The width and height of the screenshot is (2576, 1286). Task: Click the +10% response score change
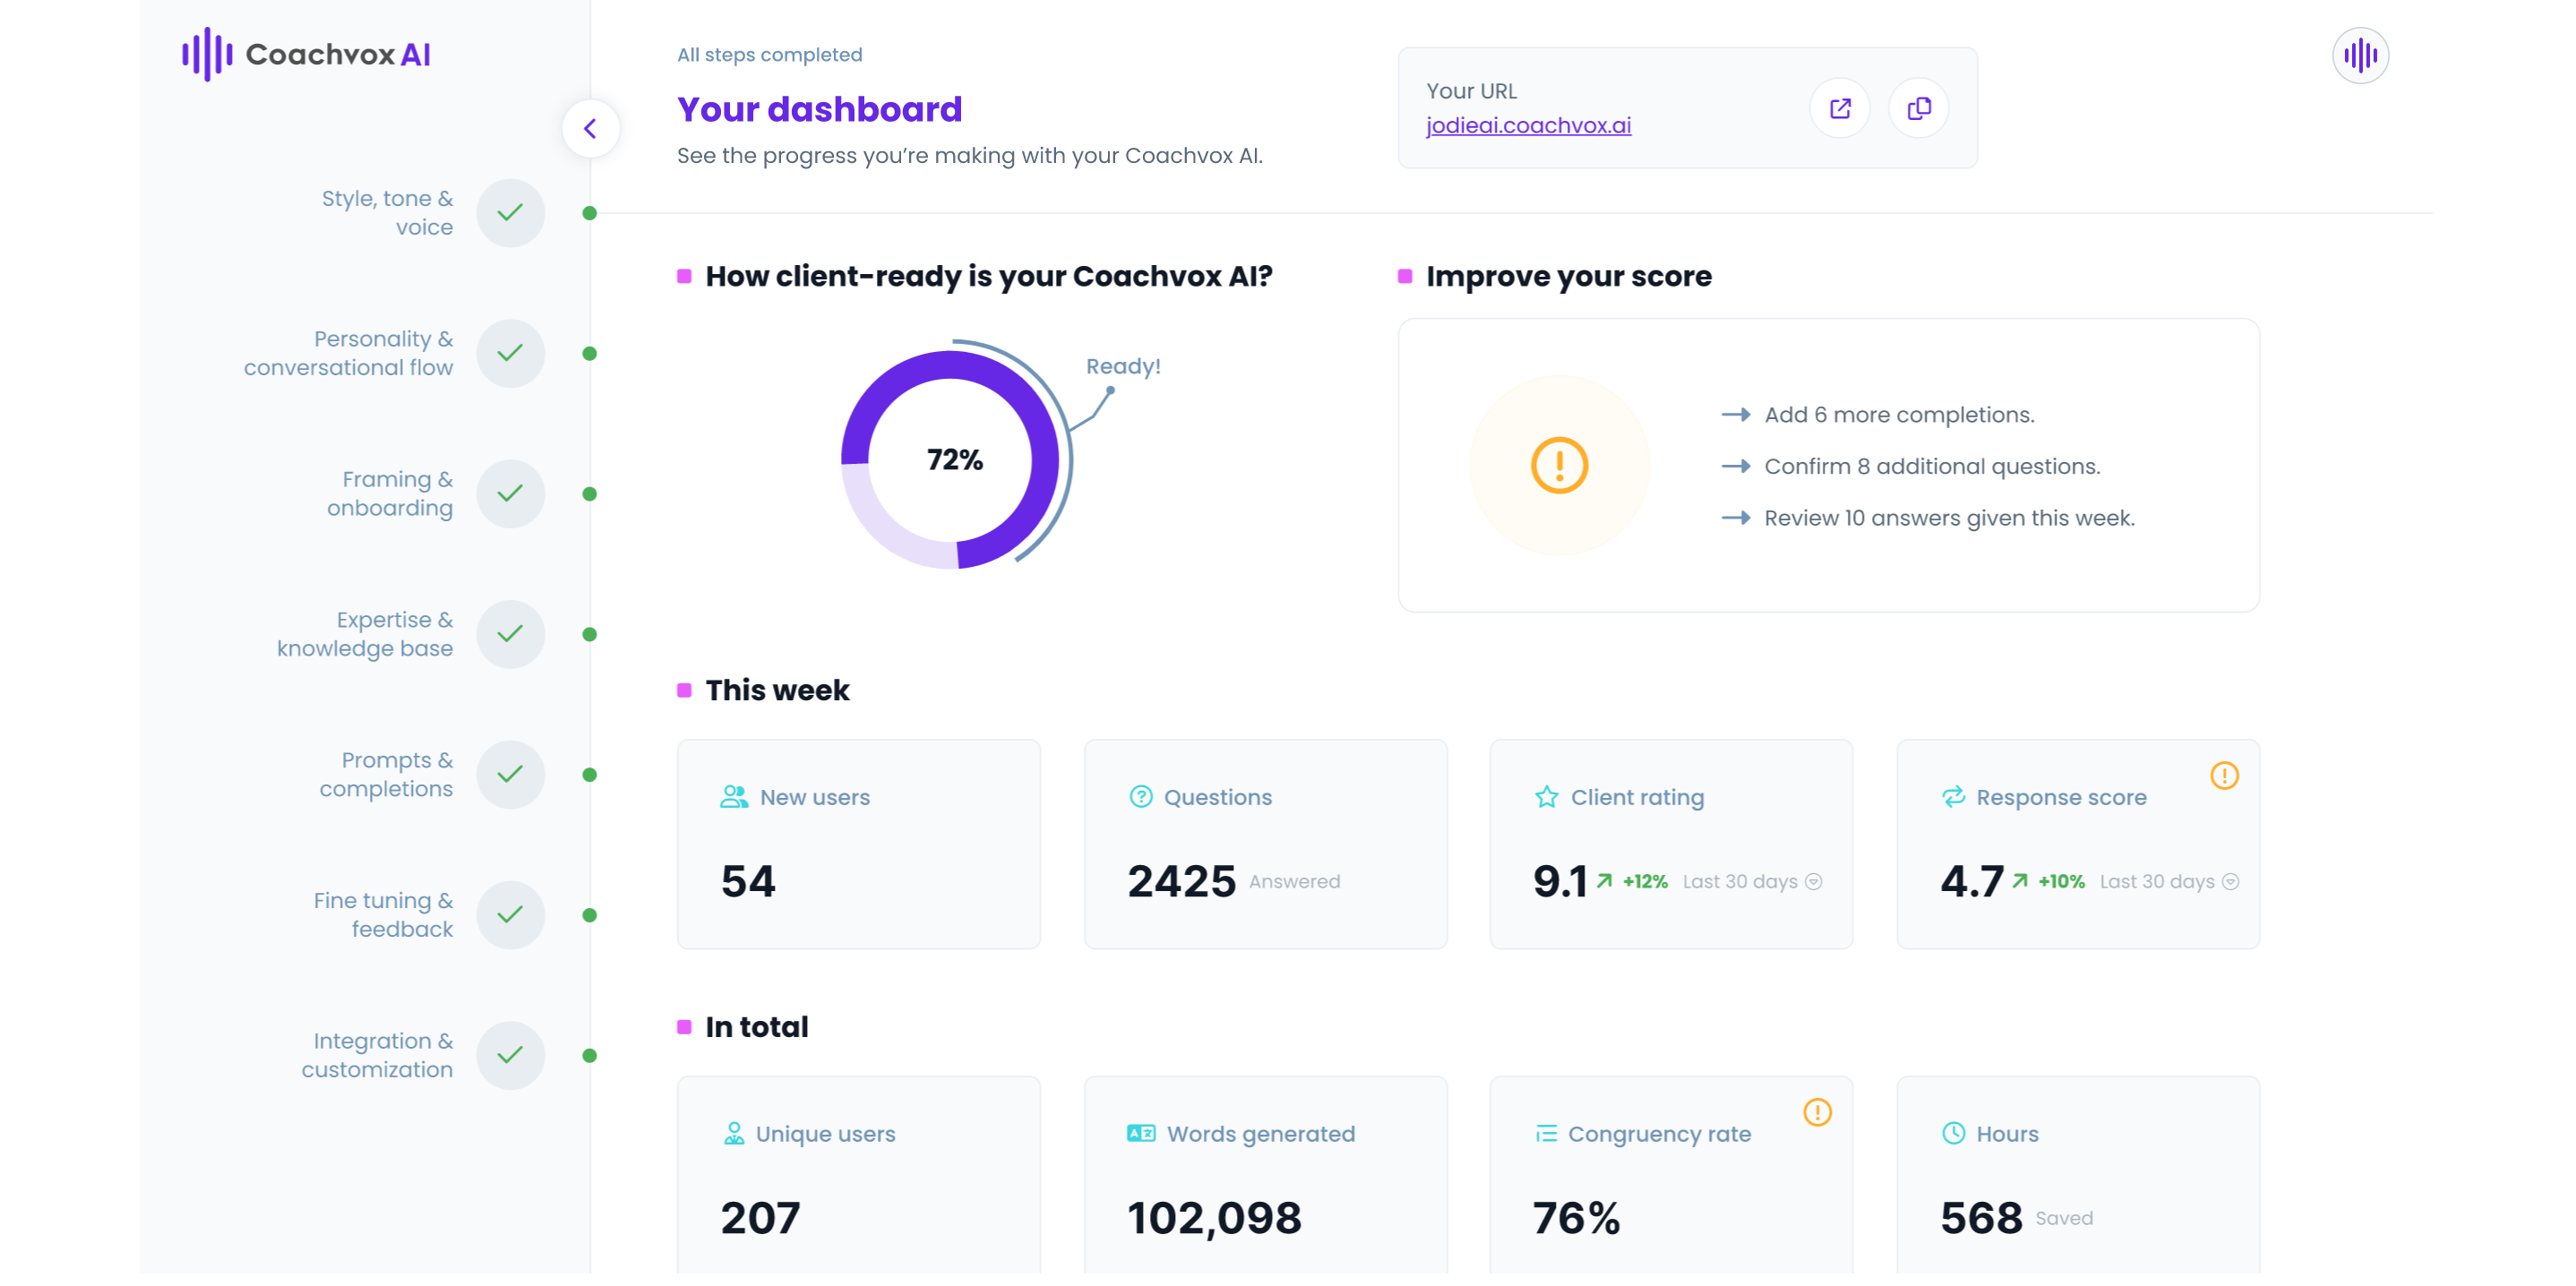tap(2061, 881)
